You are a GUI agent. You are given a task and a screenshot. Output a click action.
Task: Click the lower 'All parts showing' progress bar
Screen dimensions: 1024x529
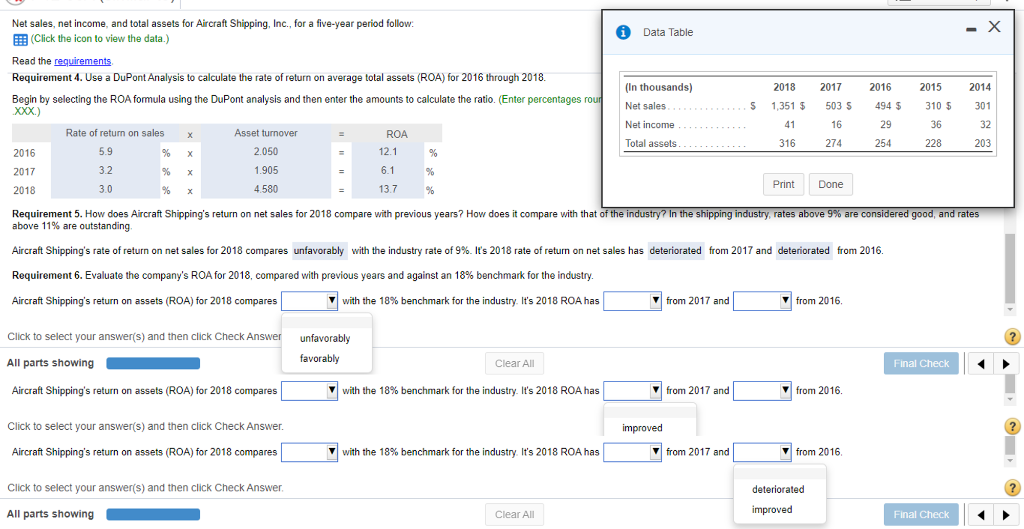tap(153, 514)
